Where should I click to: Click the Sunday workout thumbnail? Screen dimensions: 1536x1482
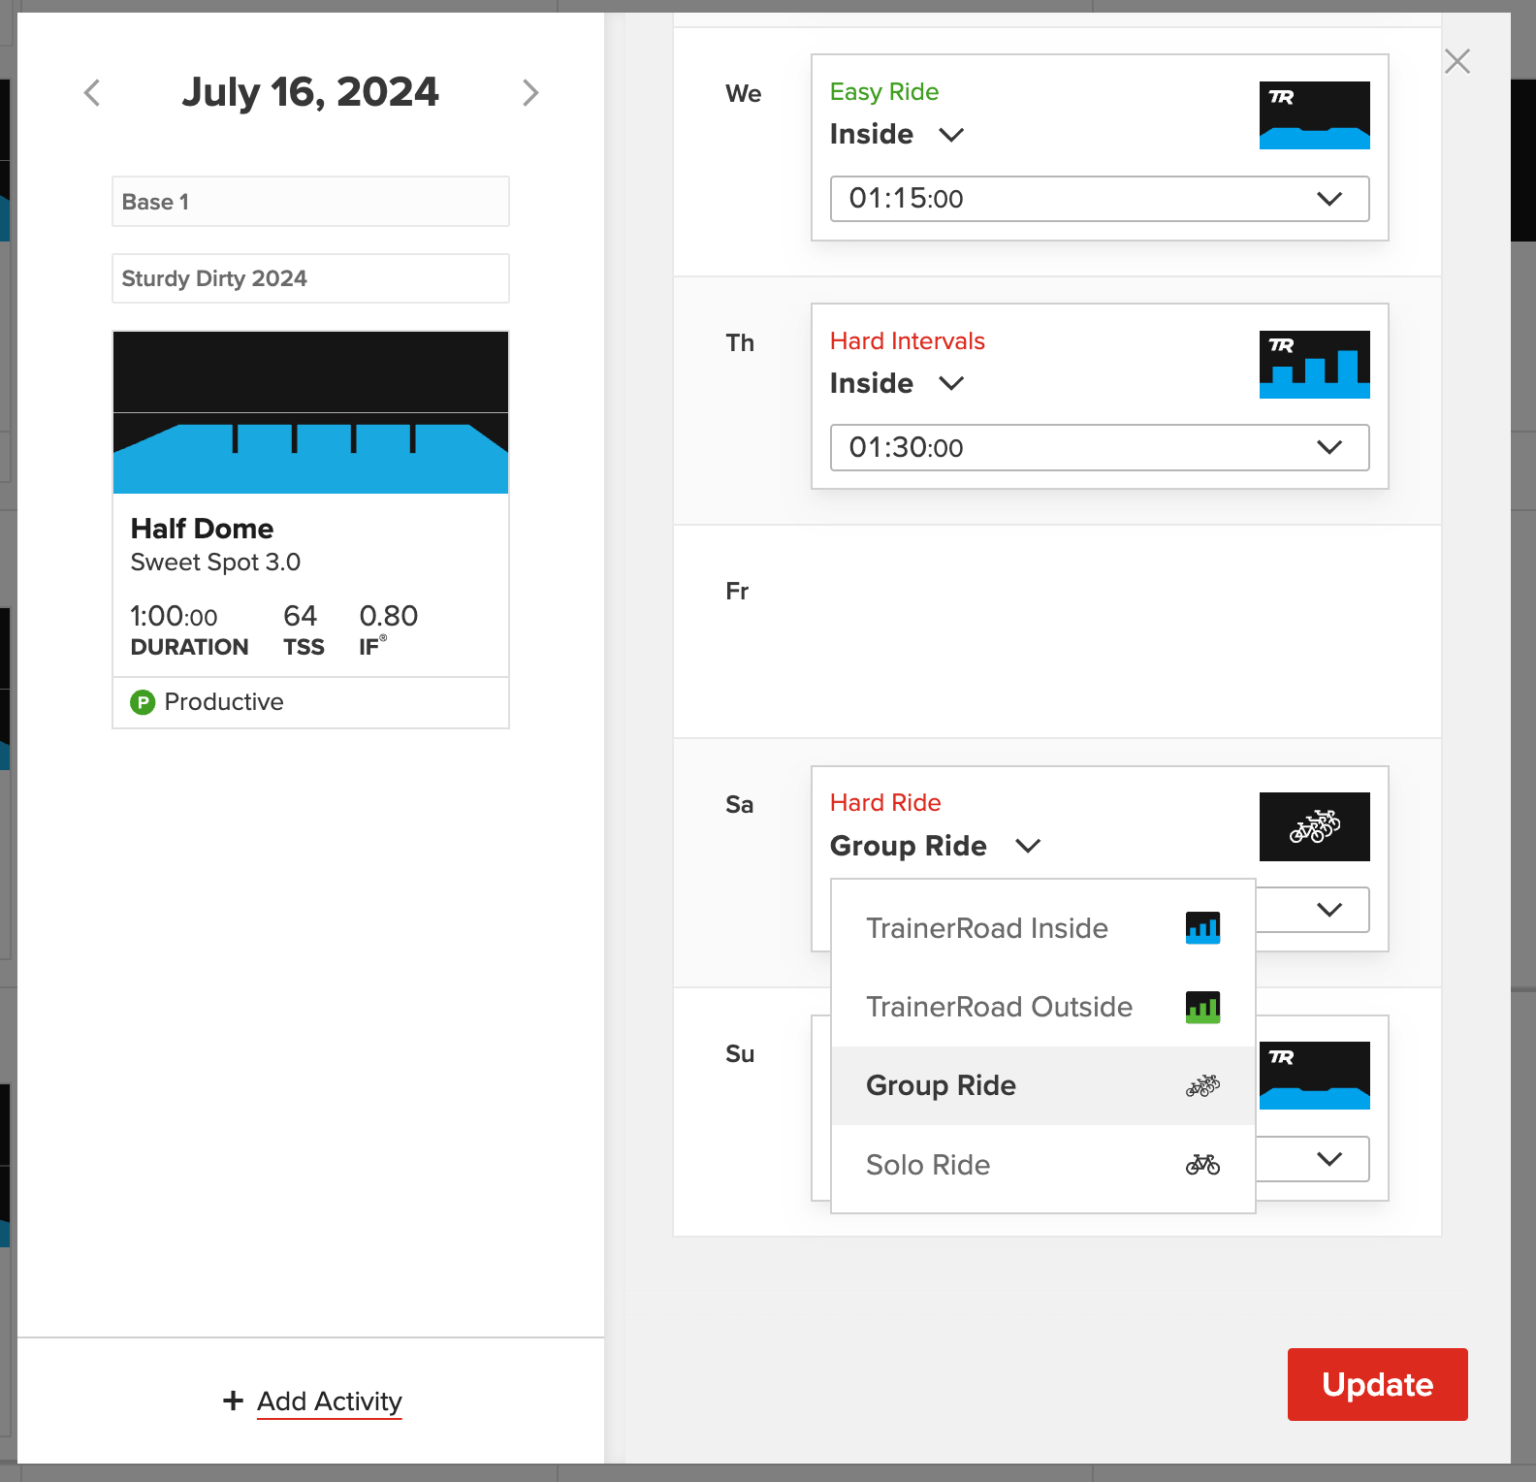click(1314, 1075)
